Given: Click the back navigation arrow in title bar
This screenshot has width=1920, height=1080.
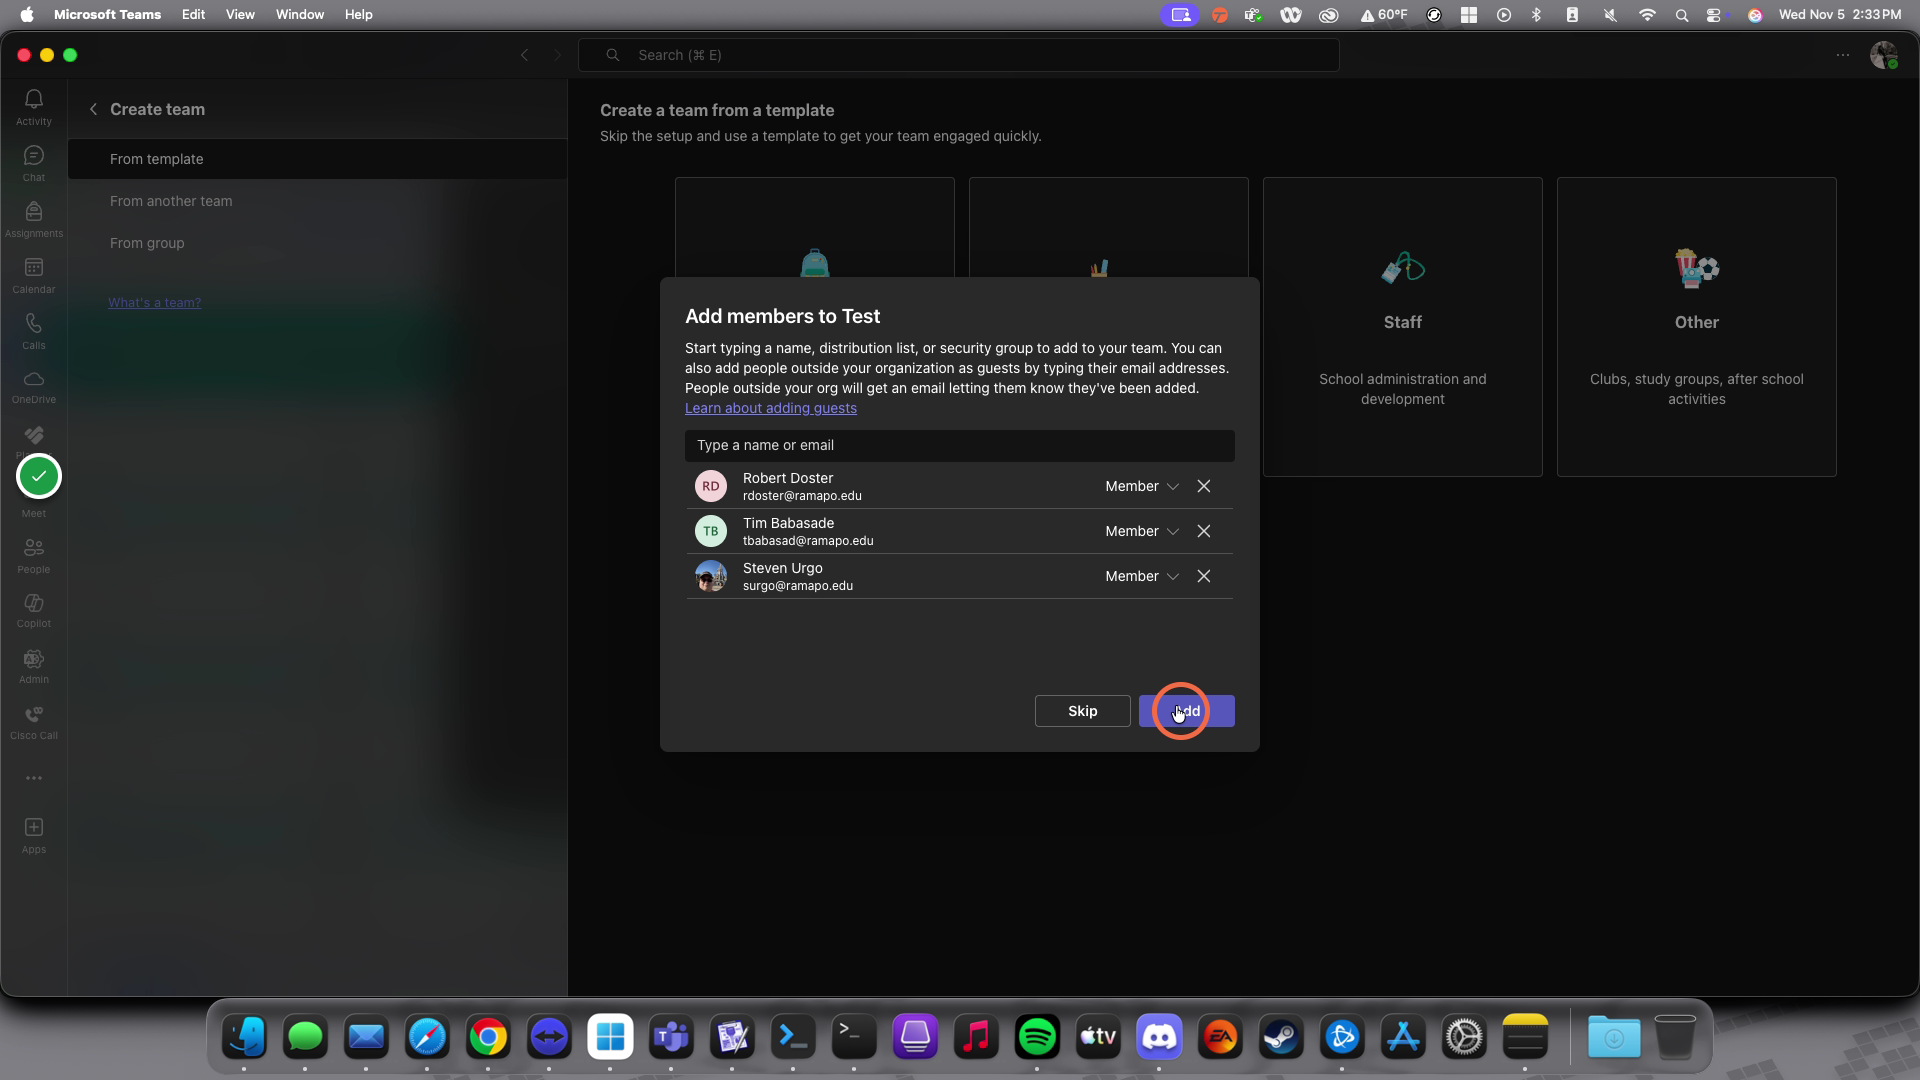Looking at the screenshot, I should pos(525,55).
